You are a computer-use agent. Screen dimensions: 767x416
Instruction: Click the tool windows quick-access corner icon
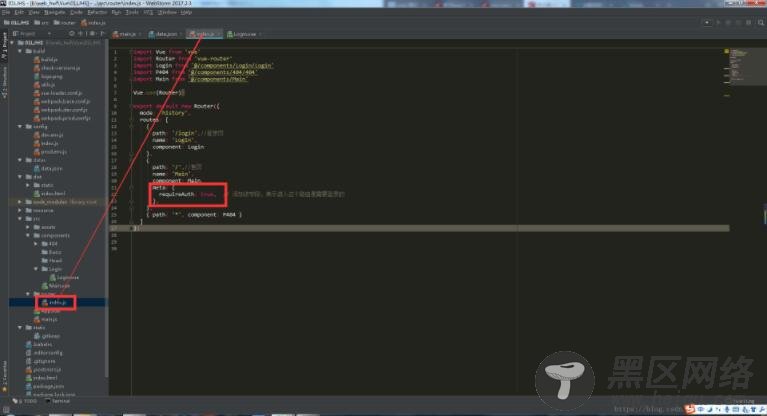point(5,410)
